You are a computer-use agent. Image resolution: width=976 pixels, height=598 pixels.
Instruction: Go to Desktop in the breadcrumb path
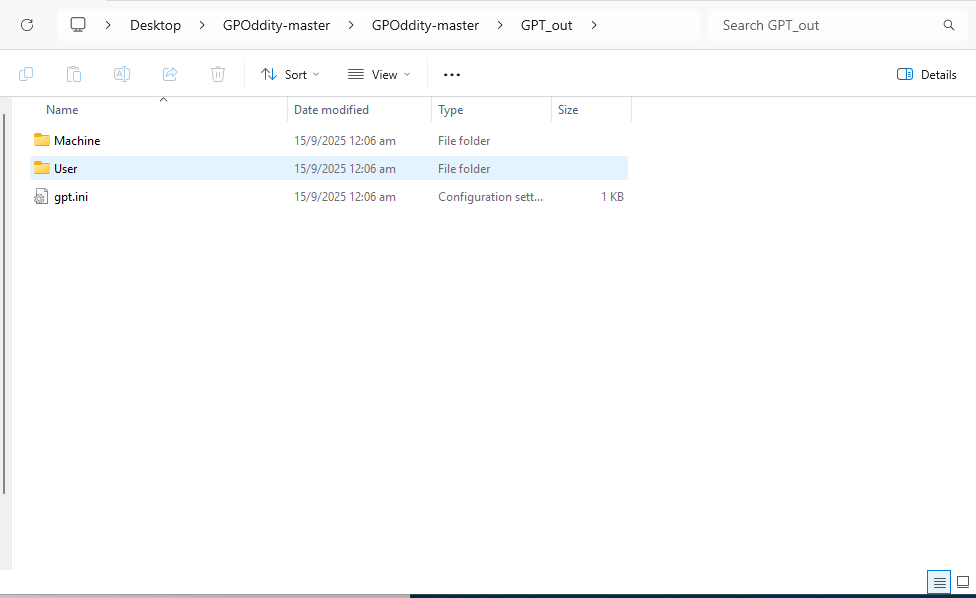pyautogui.click(x=155, y=25)
